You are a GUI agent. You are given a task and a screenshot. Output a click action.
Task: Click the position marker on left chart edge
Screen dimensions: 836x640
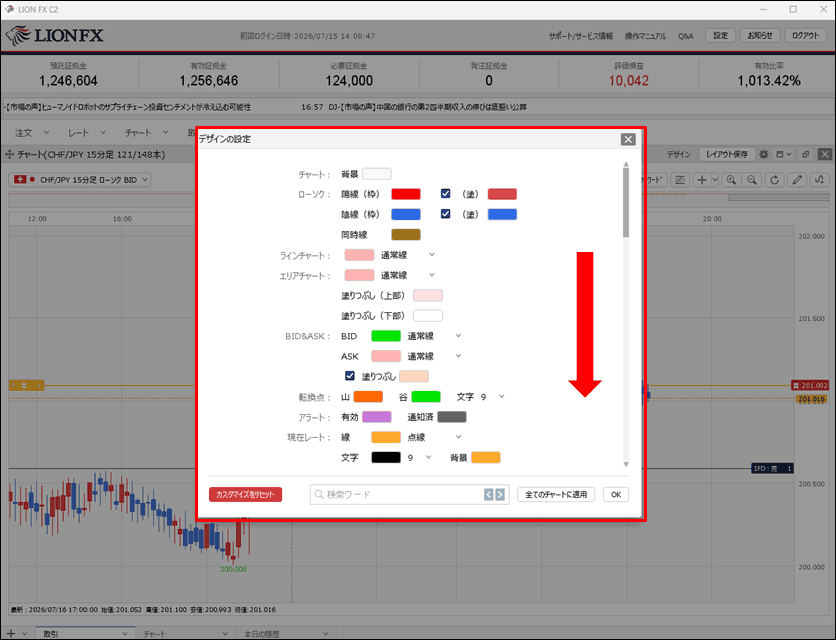click(26, 385)
